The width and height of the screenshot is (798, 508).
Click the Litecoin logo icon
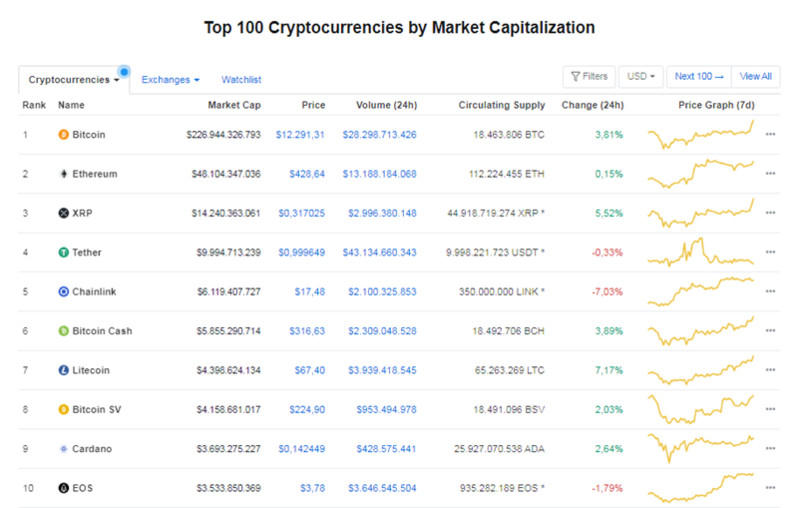coord(64,370)
